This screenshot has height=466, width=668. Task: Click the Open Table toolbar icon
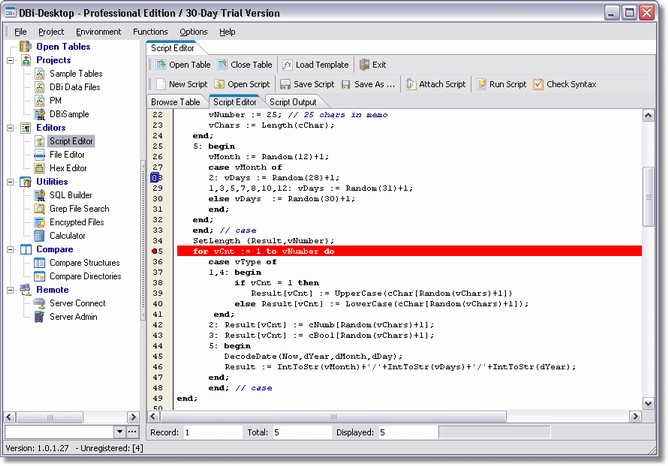[x=161, y=65]
